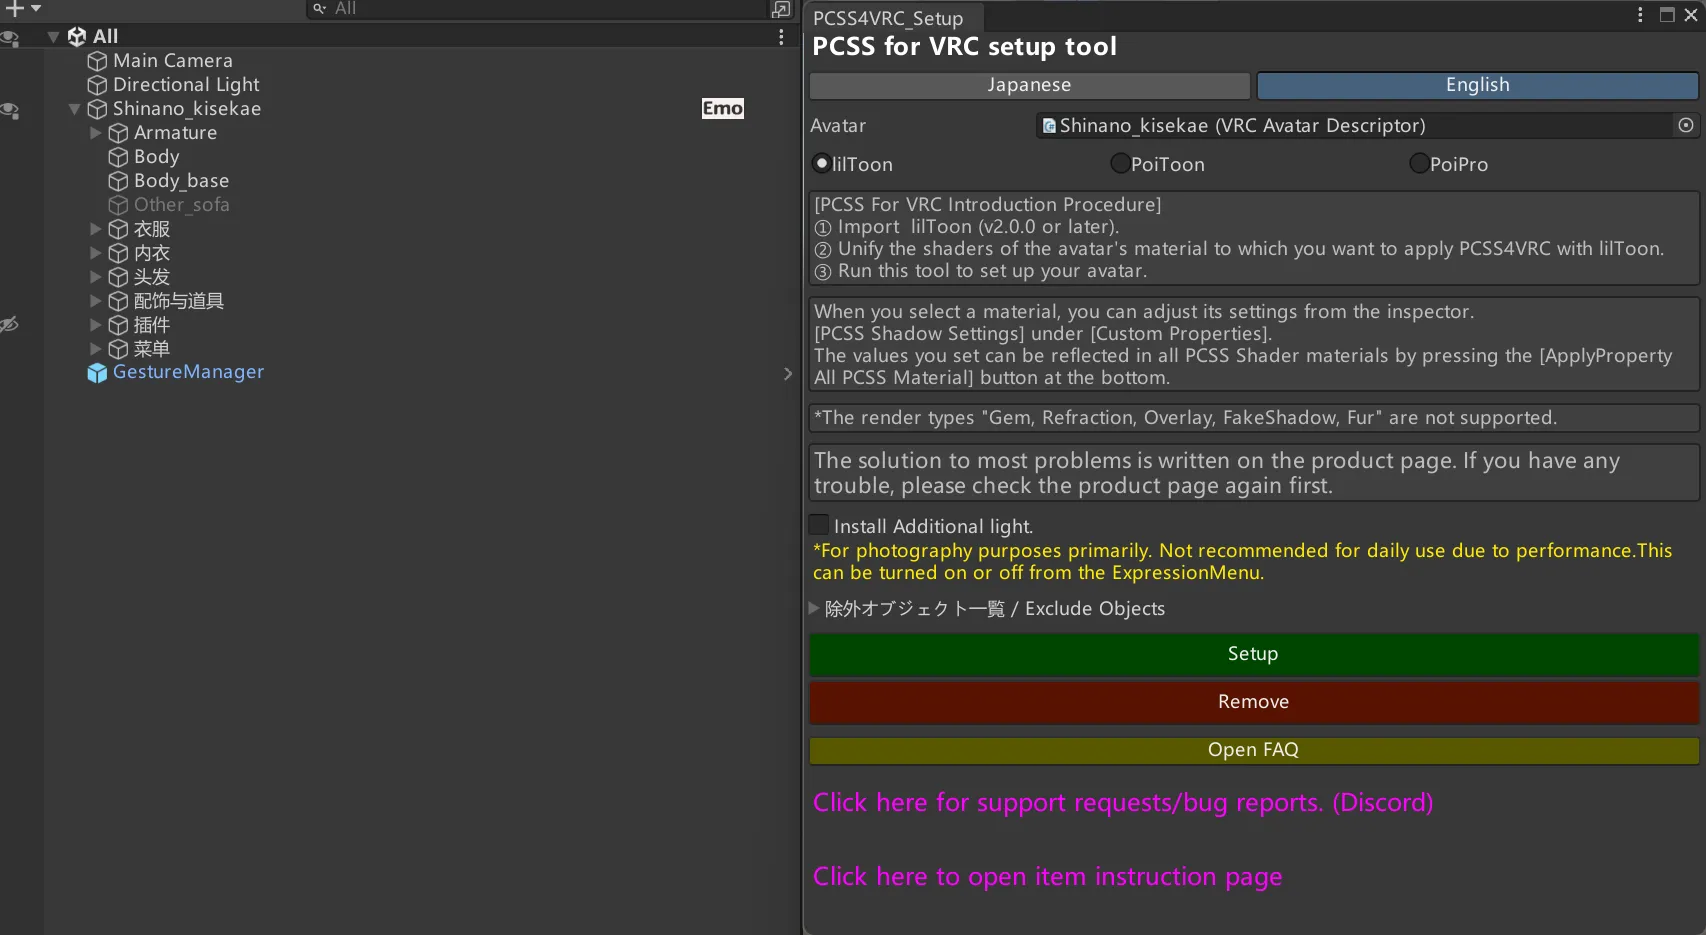1706x935 pixels.
Task: Expand the 内衣 object
Action: pyautogui.click(x=95, y=253)
